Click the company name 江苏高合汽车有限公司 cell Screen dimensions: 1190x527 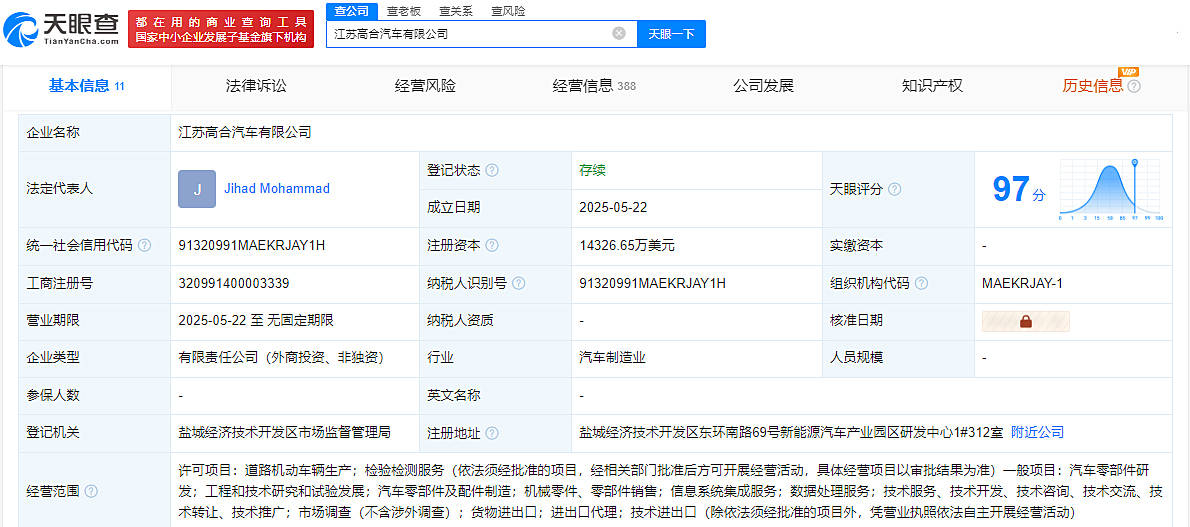point(244,132)
